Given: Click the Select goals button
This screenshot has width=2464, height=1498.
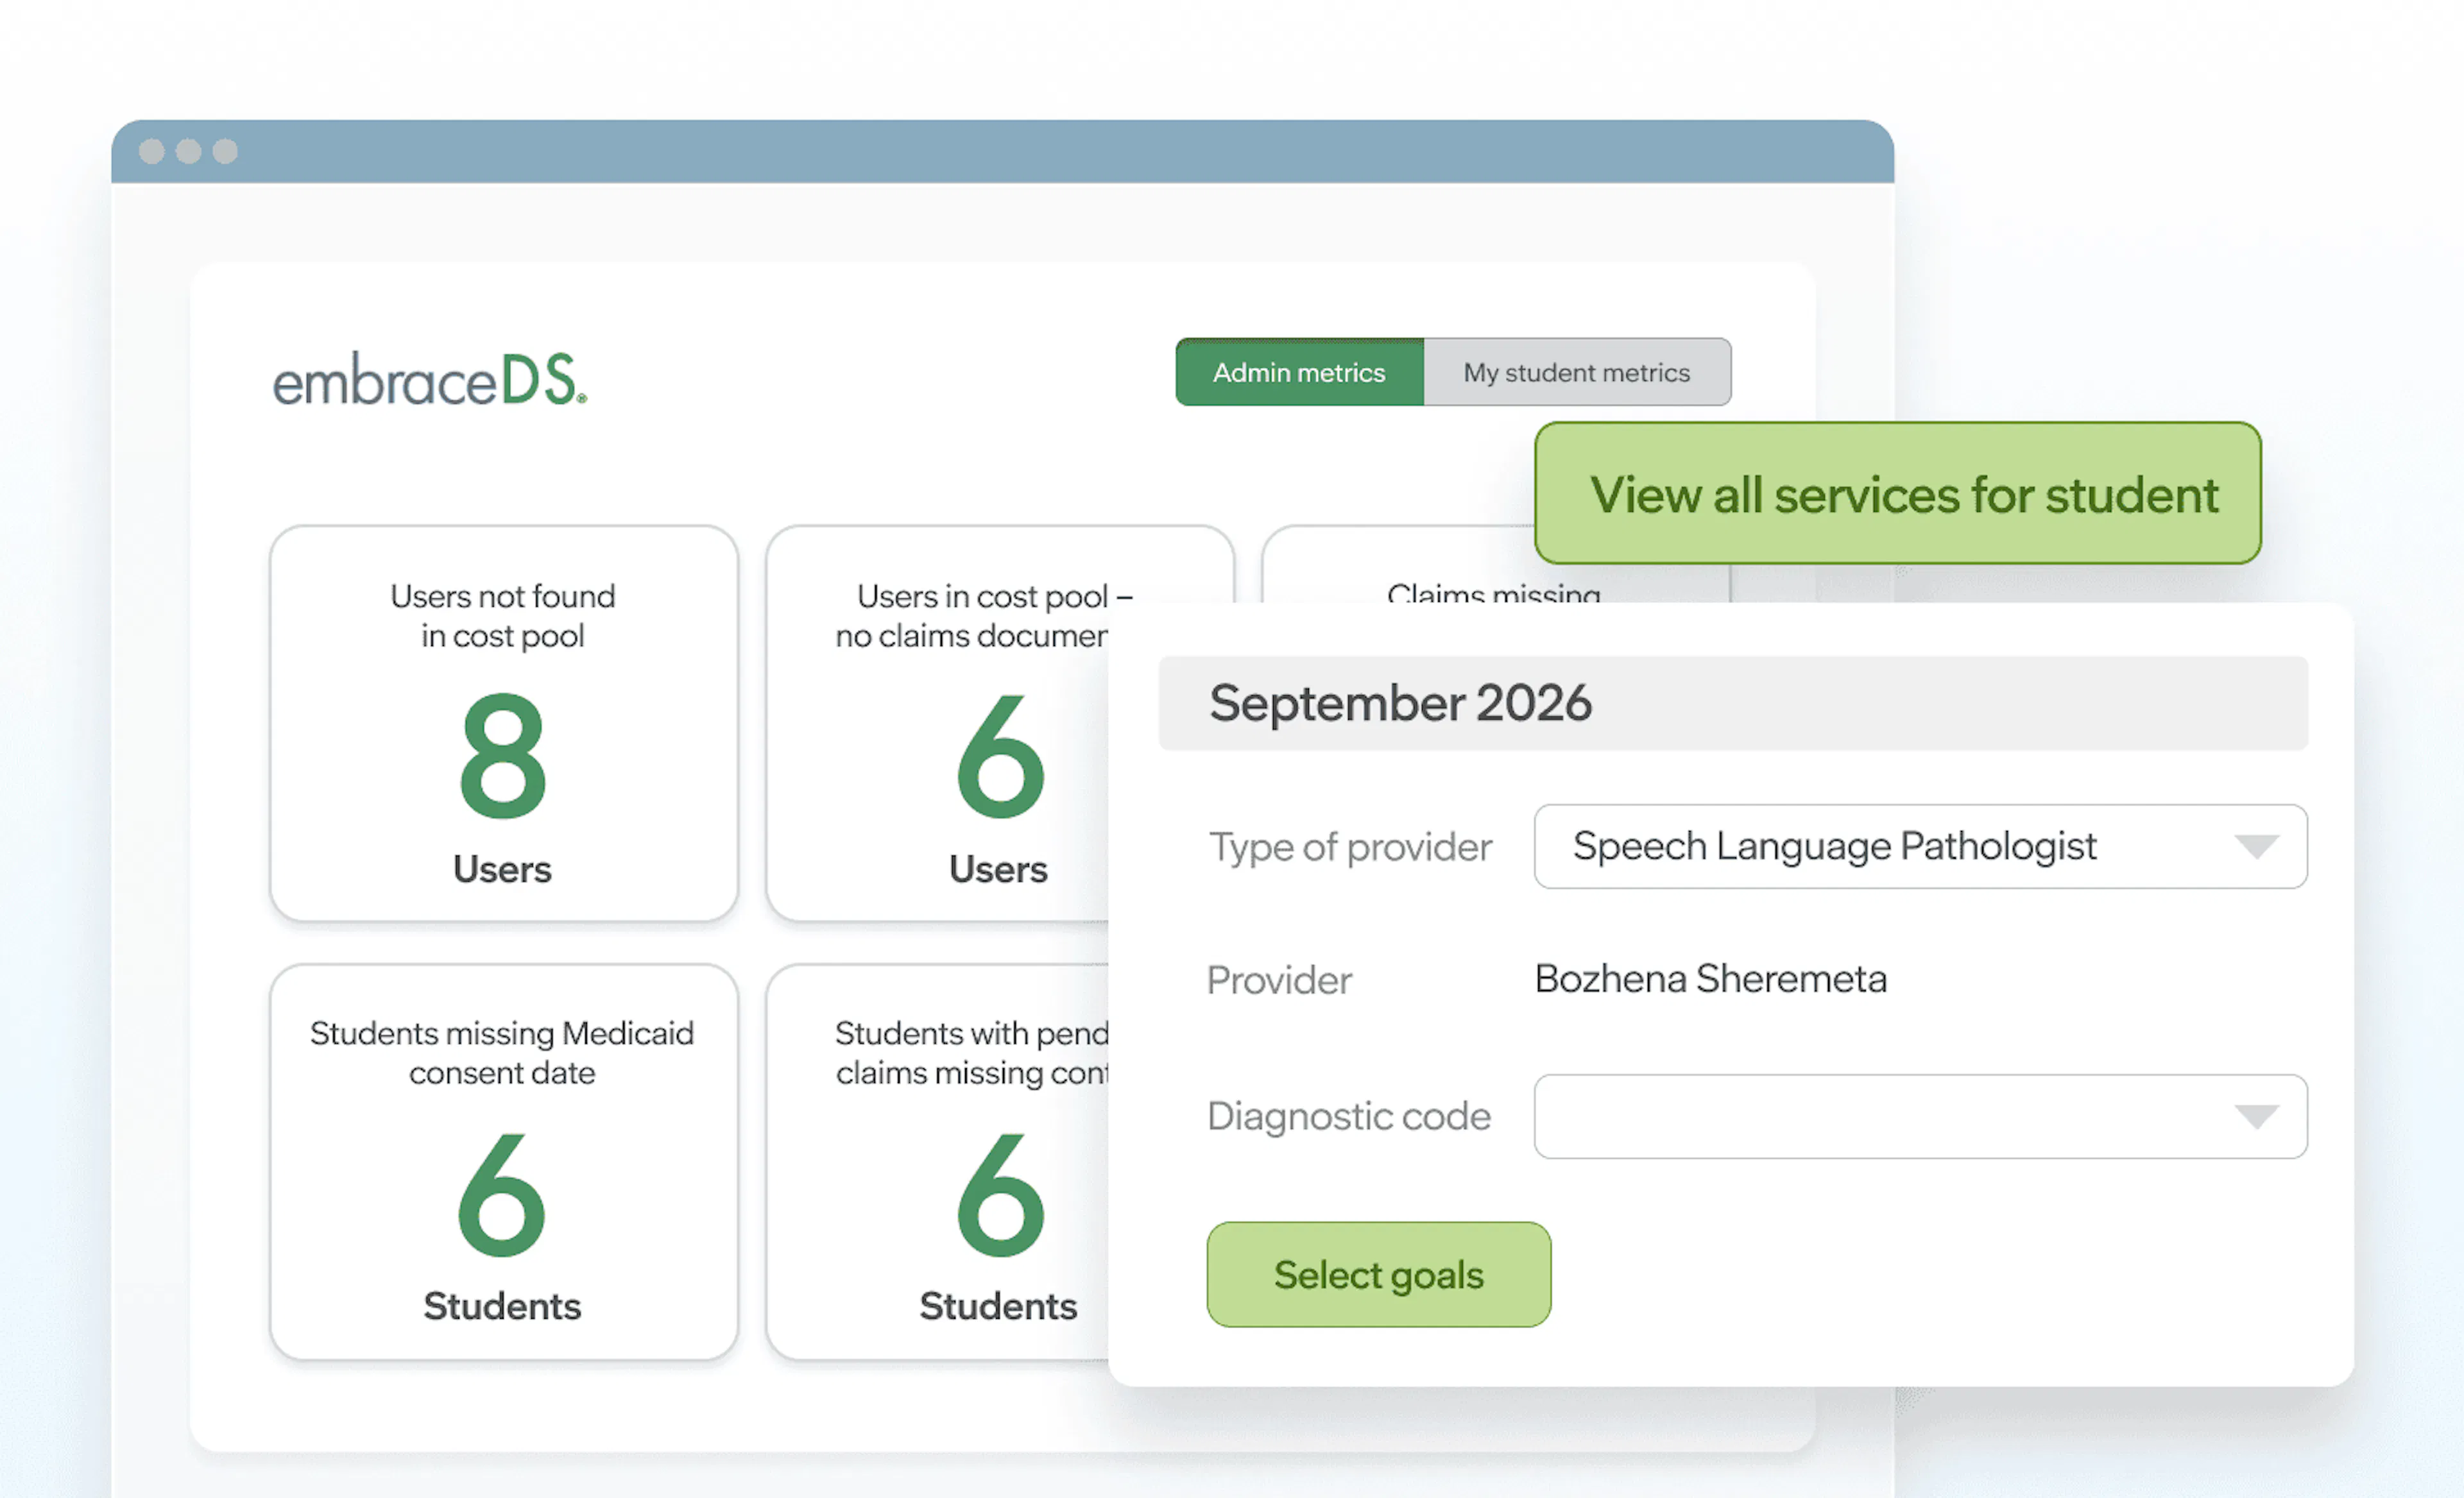Looking at the screenshot, I should coord(1379,1274).
